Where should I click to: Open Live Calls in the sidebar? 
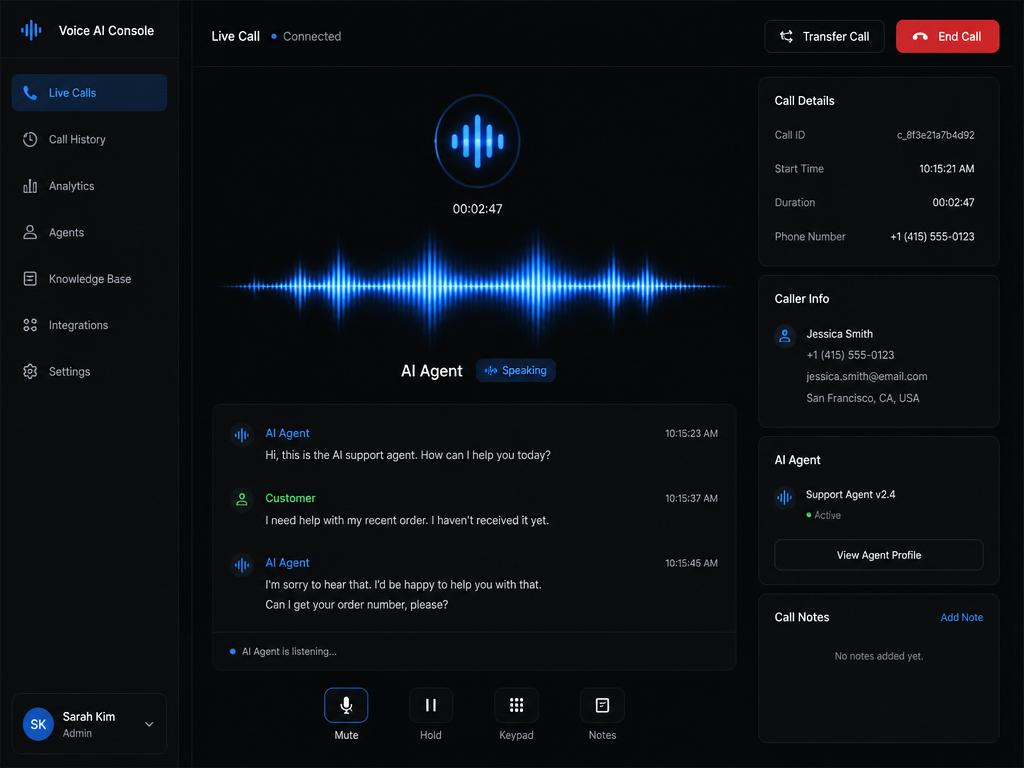(89, 93)
